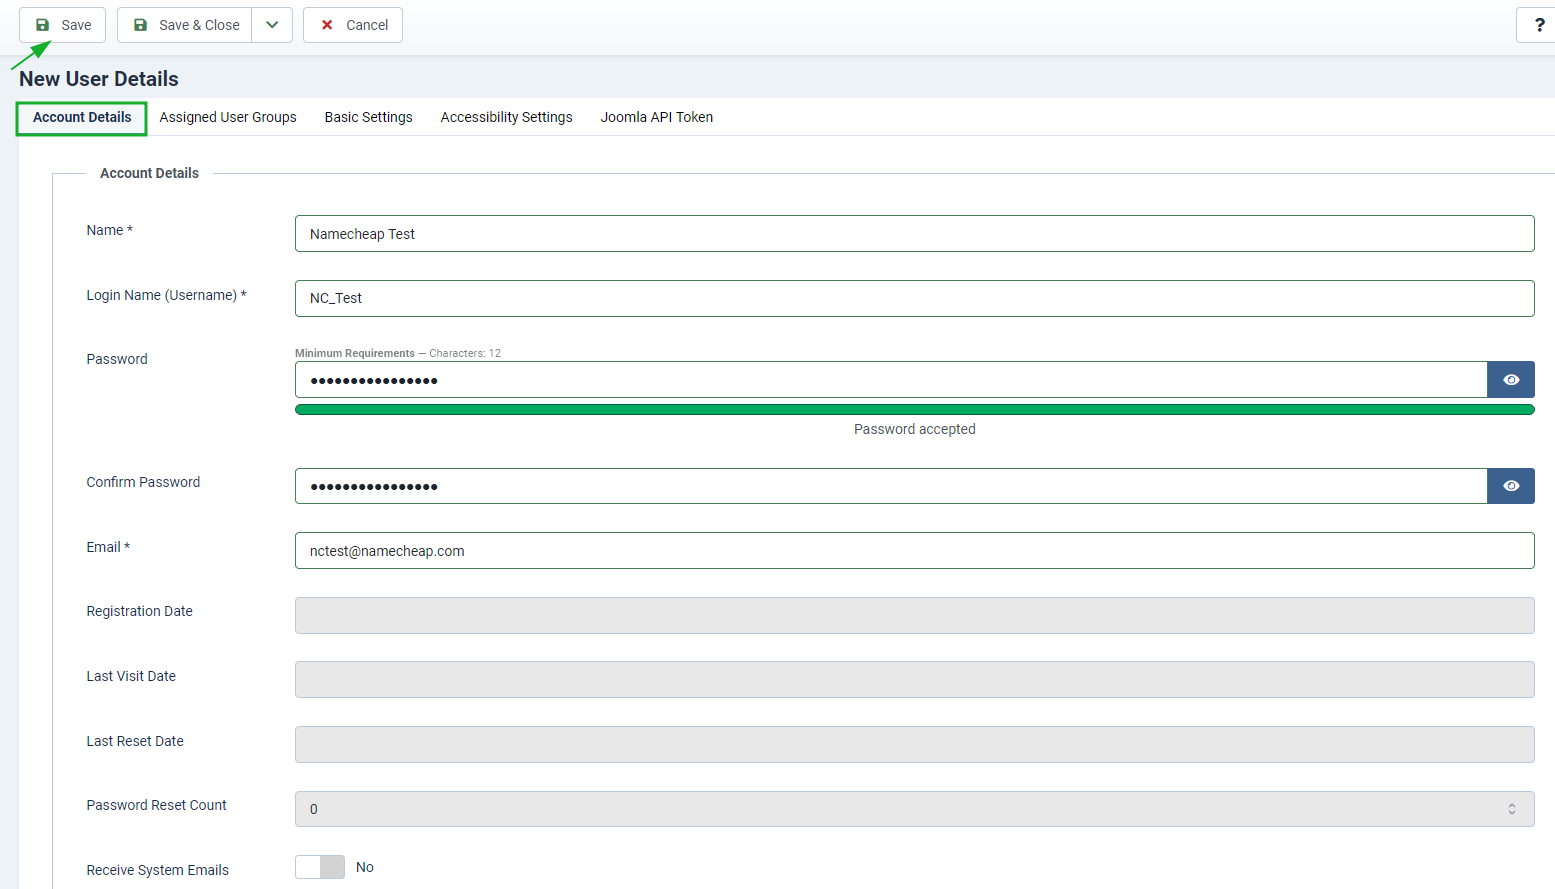The height and width of the screenshot is (889, 1555).
Task: Click the Password Reset Count stepper arrows
Action: click(x=1511, y=809)
